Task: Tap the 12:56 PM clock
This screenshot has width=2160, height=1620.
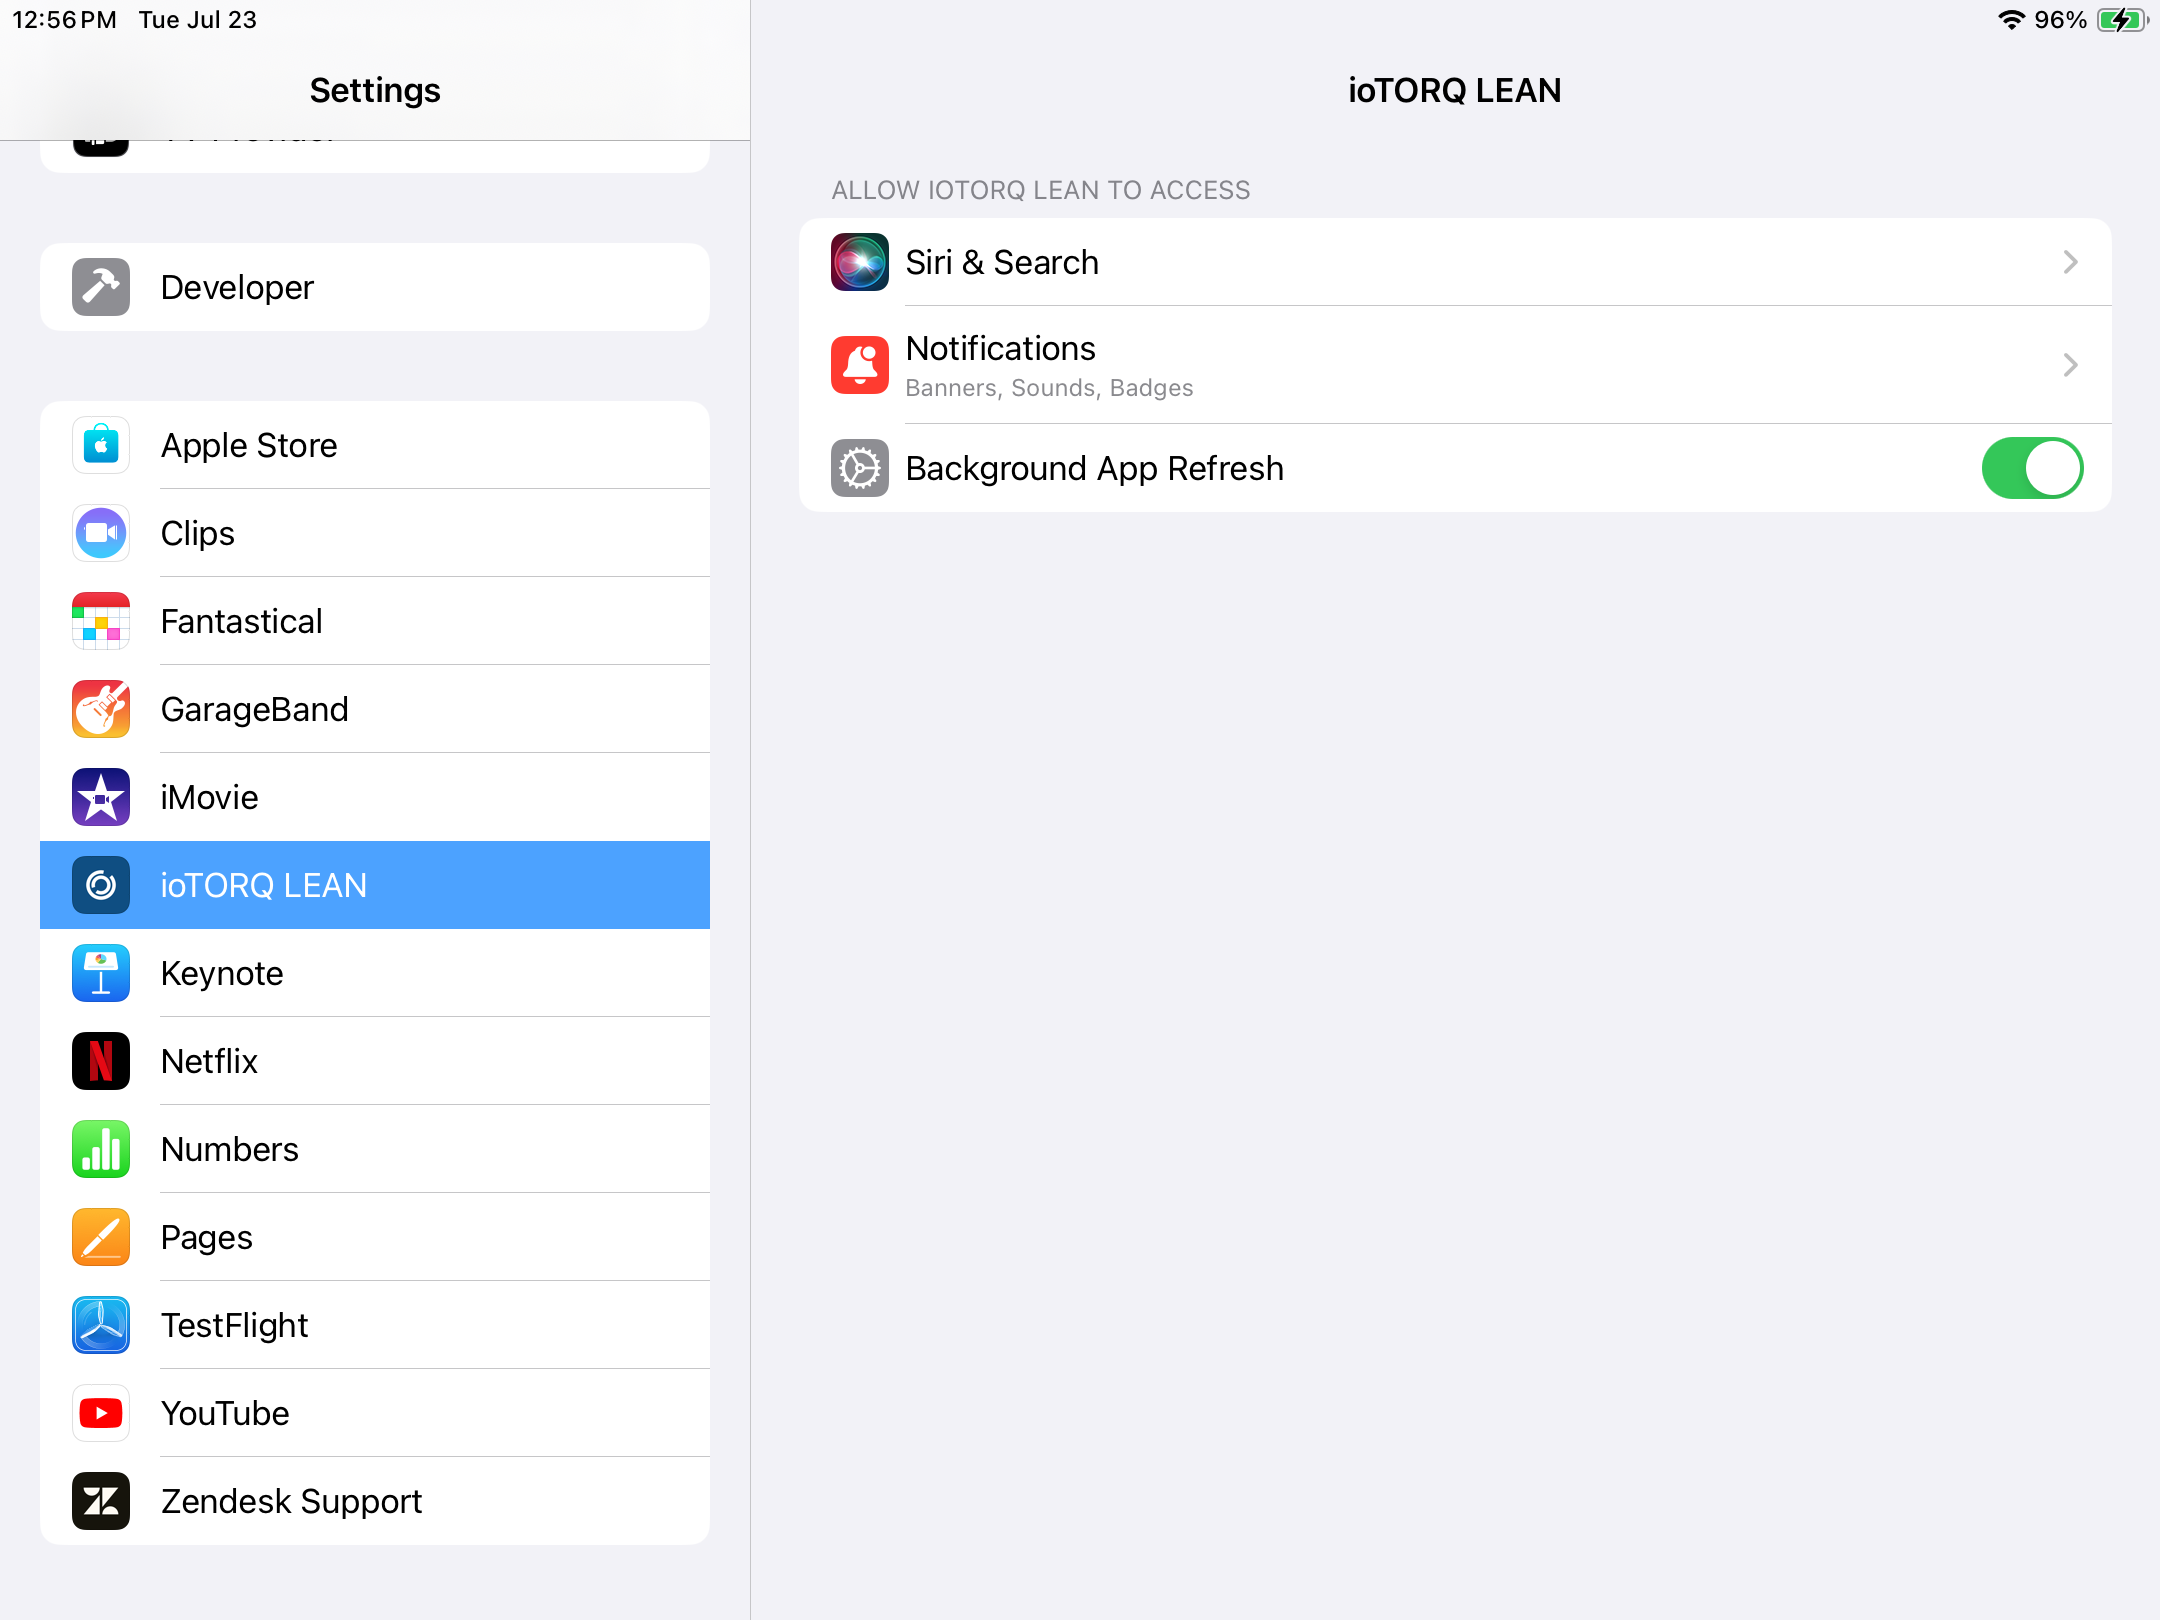Action: coord(65,20)
